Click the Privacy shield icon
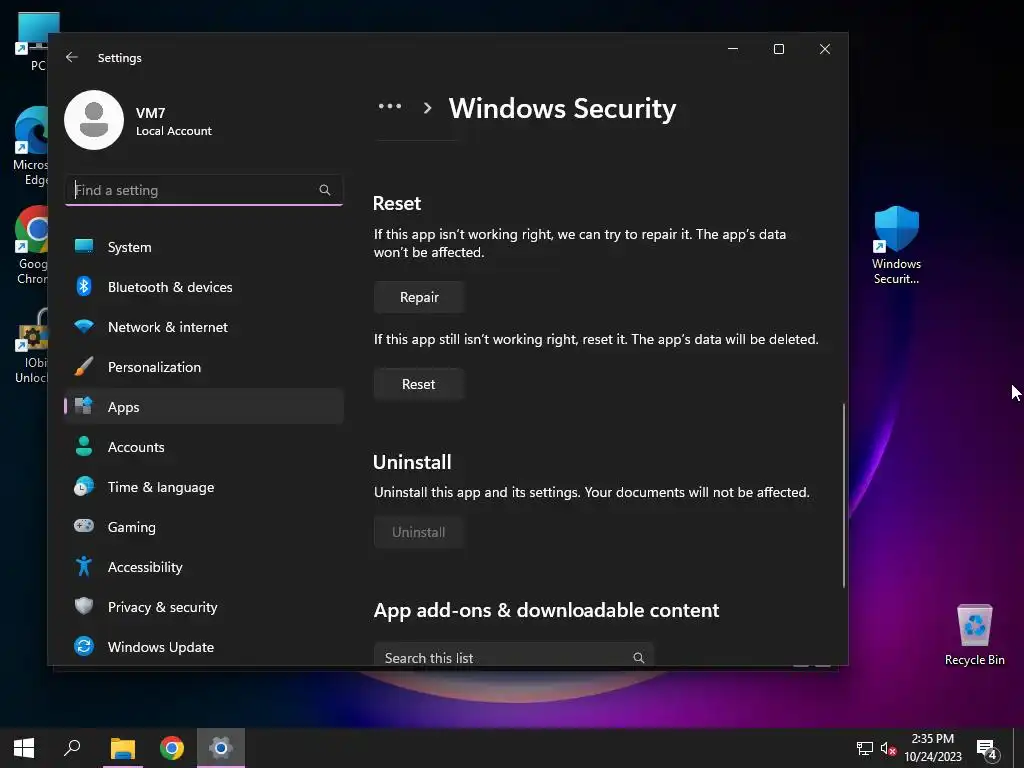Screen dimensions: 1024x768 point(84,606)
